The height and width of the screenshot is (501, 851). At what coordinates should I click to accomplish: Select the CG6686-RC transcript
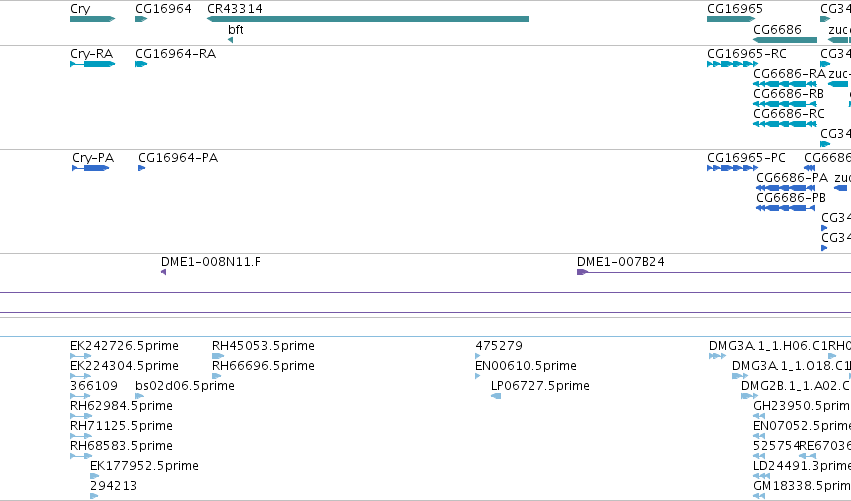click(785, 124)
